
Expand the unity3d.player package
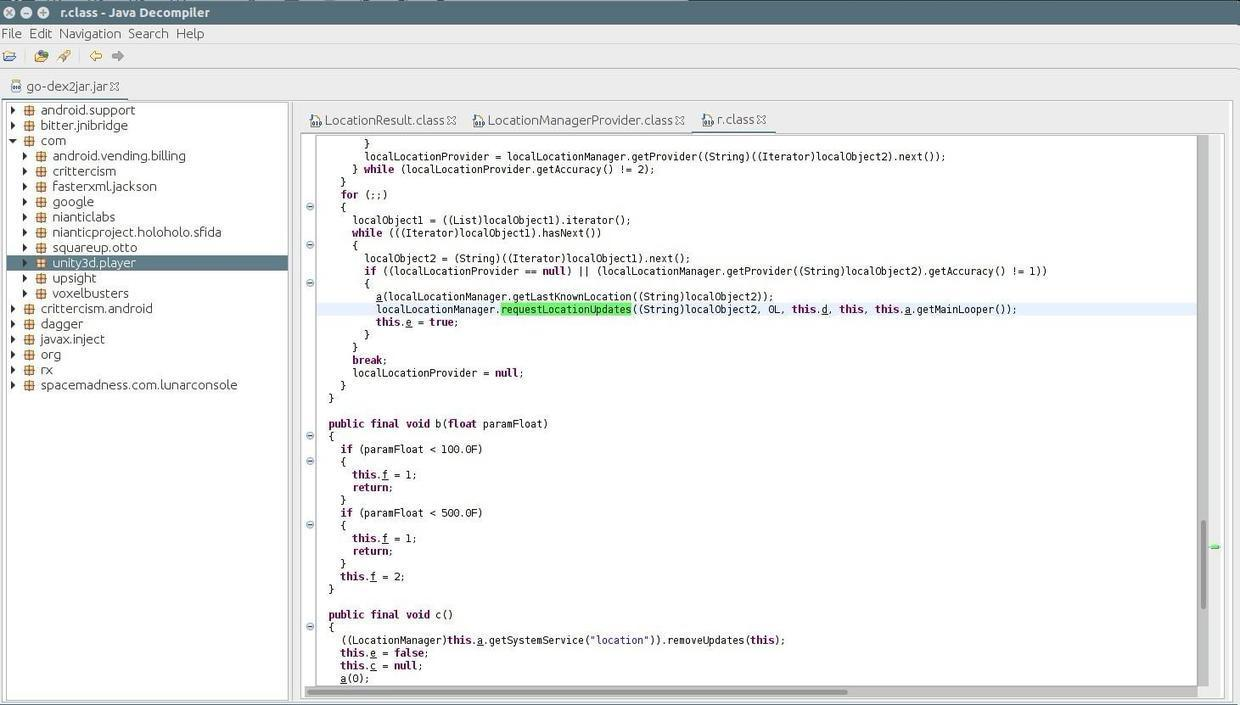[25, 263]
